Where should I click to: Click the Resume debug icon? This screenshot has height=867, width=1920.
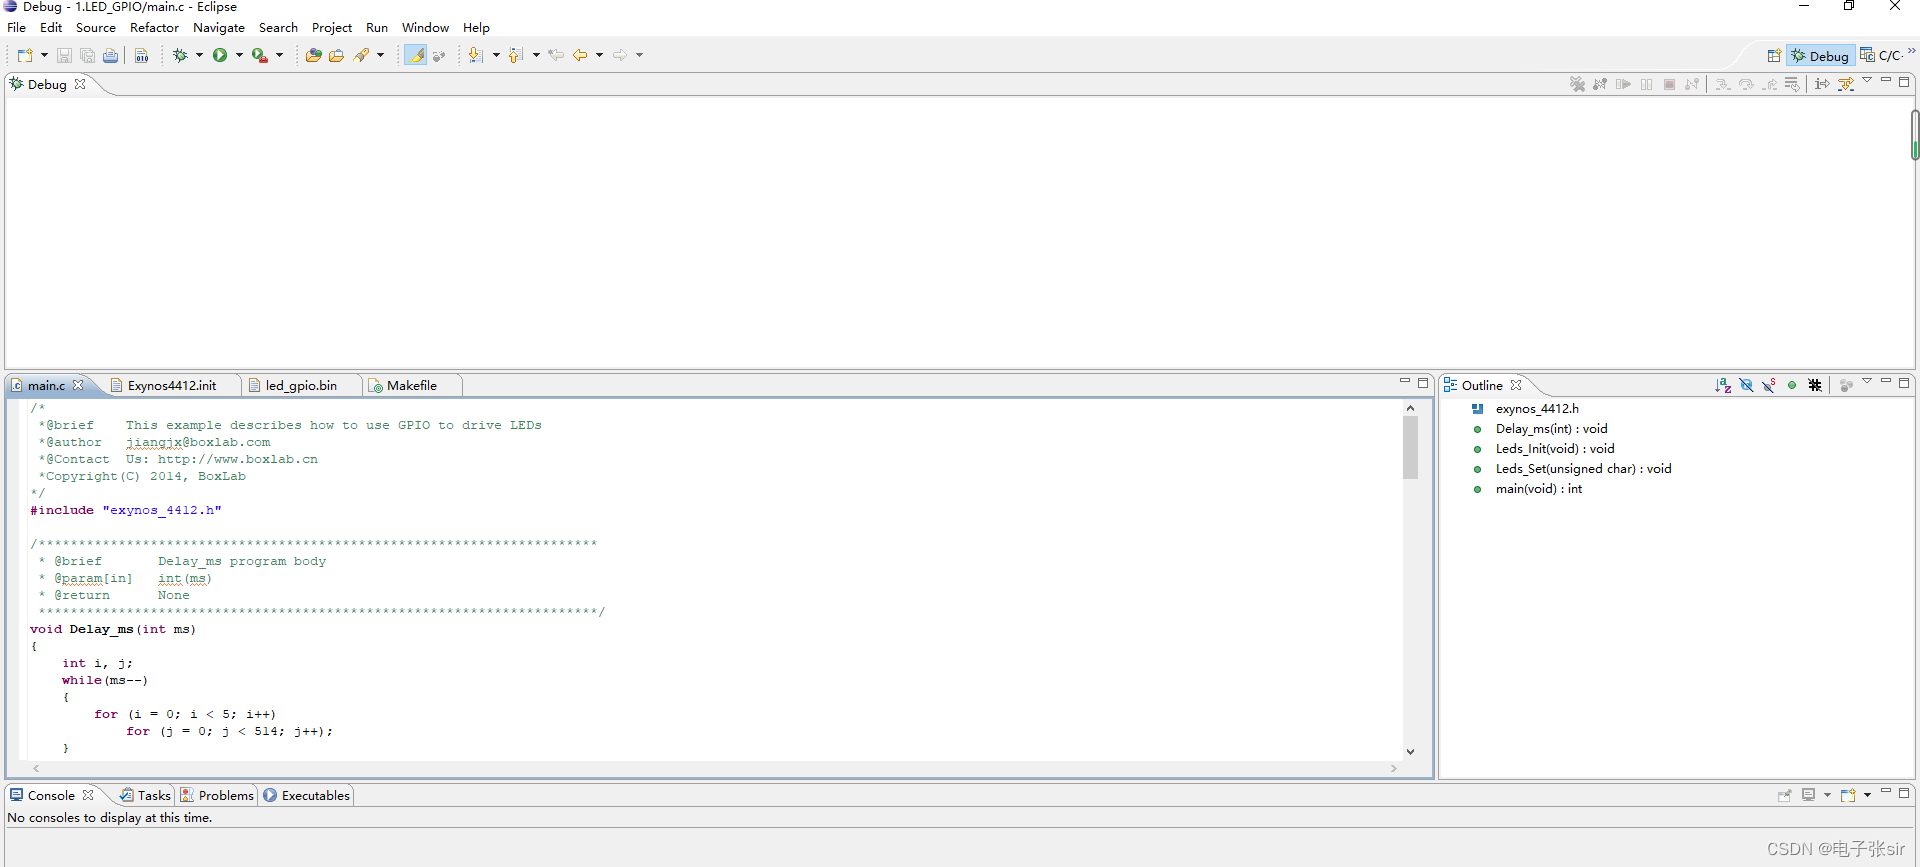pyautogui.click(x=1623, y=84)
